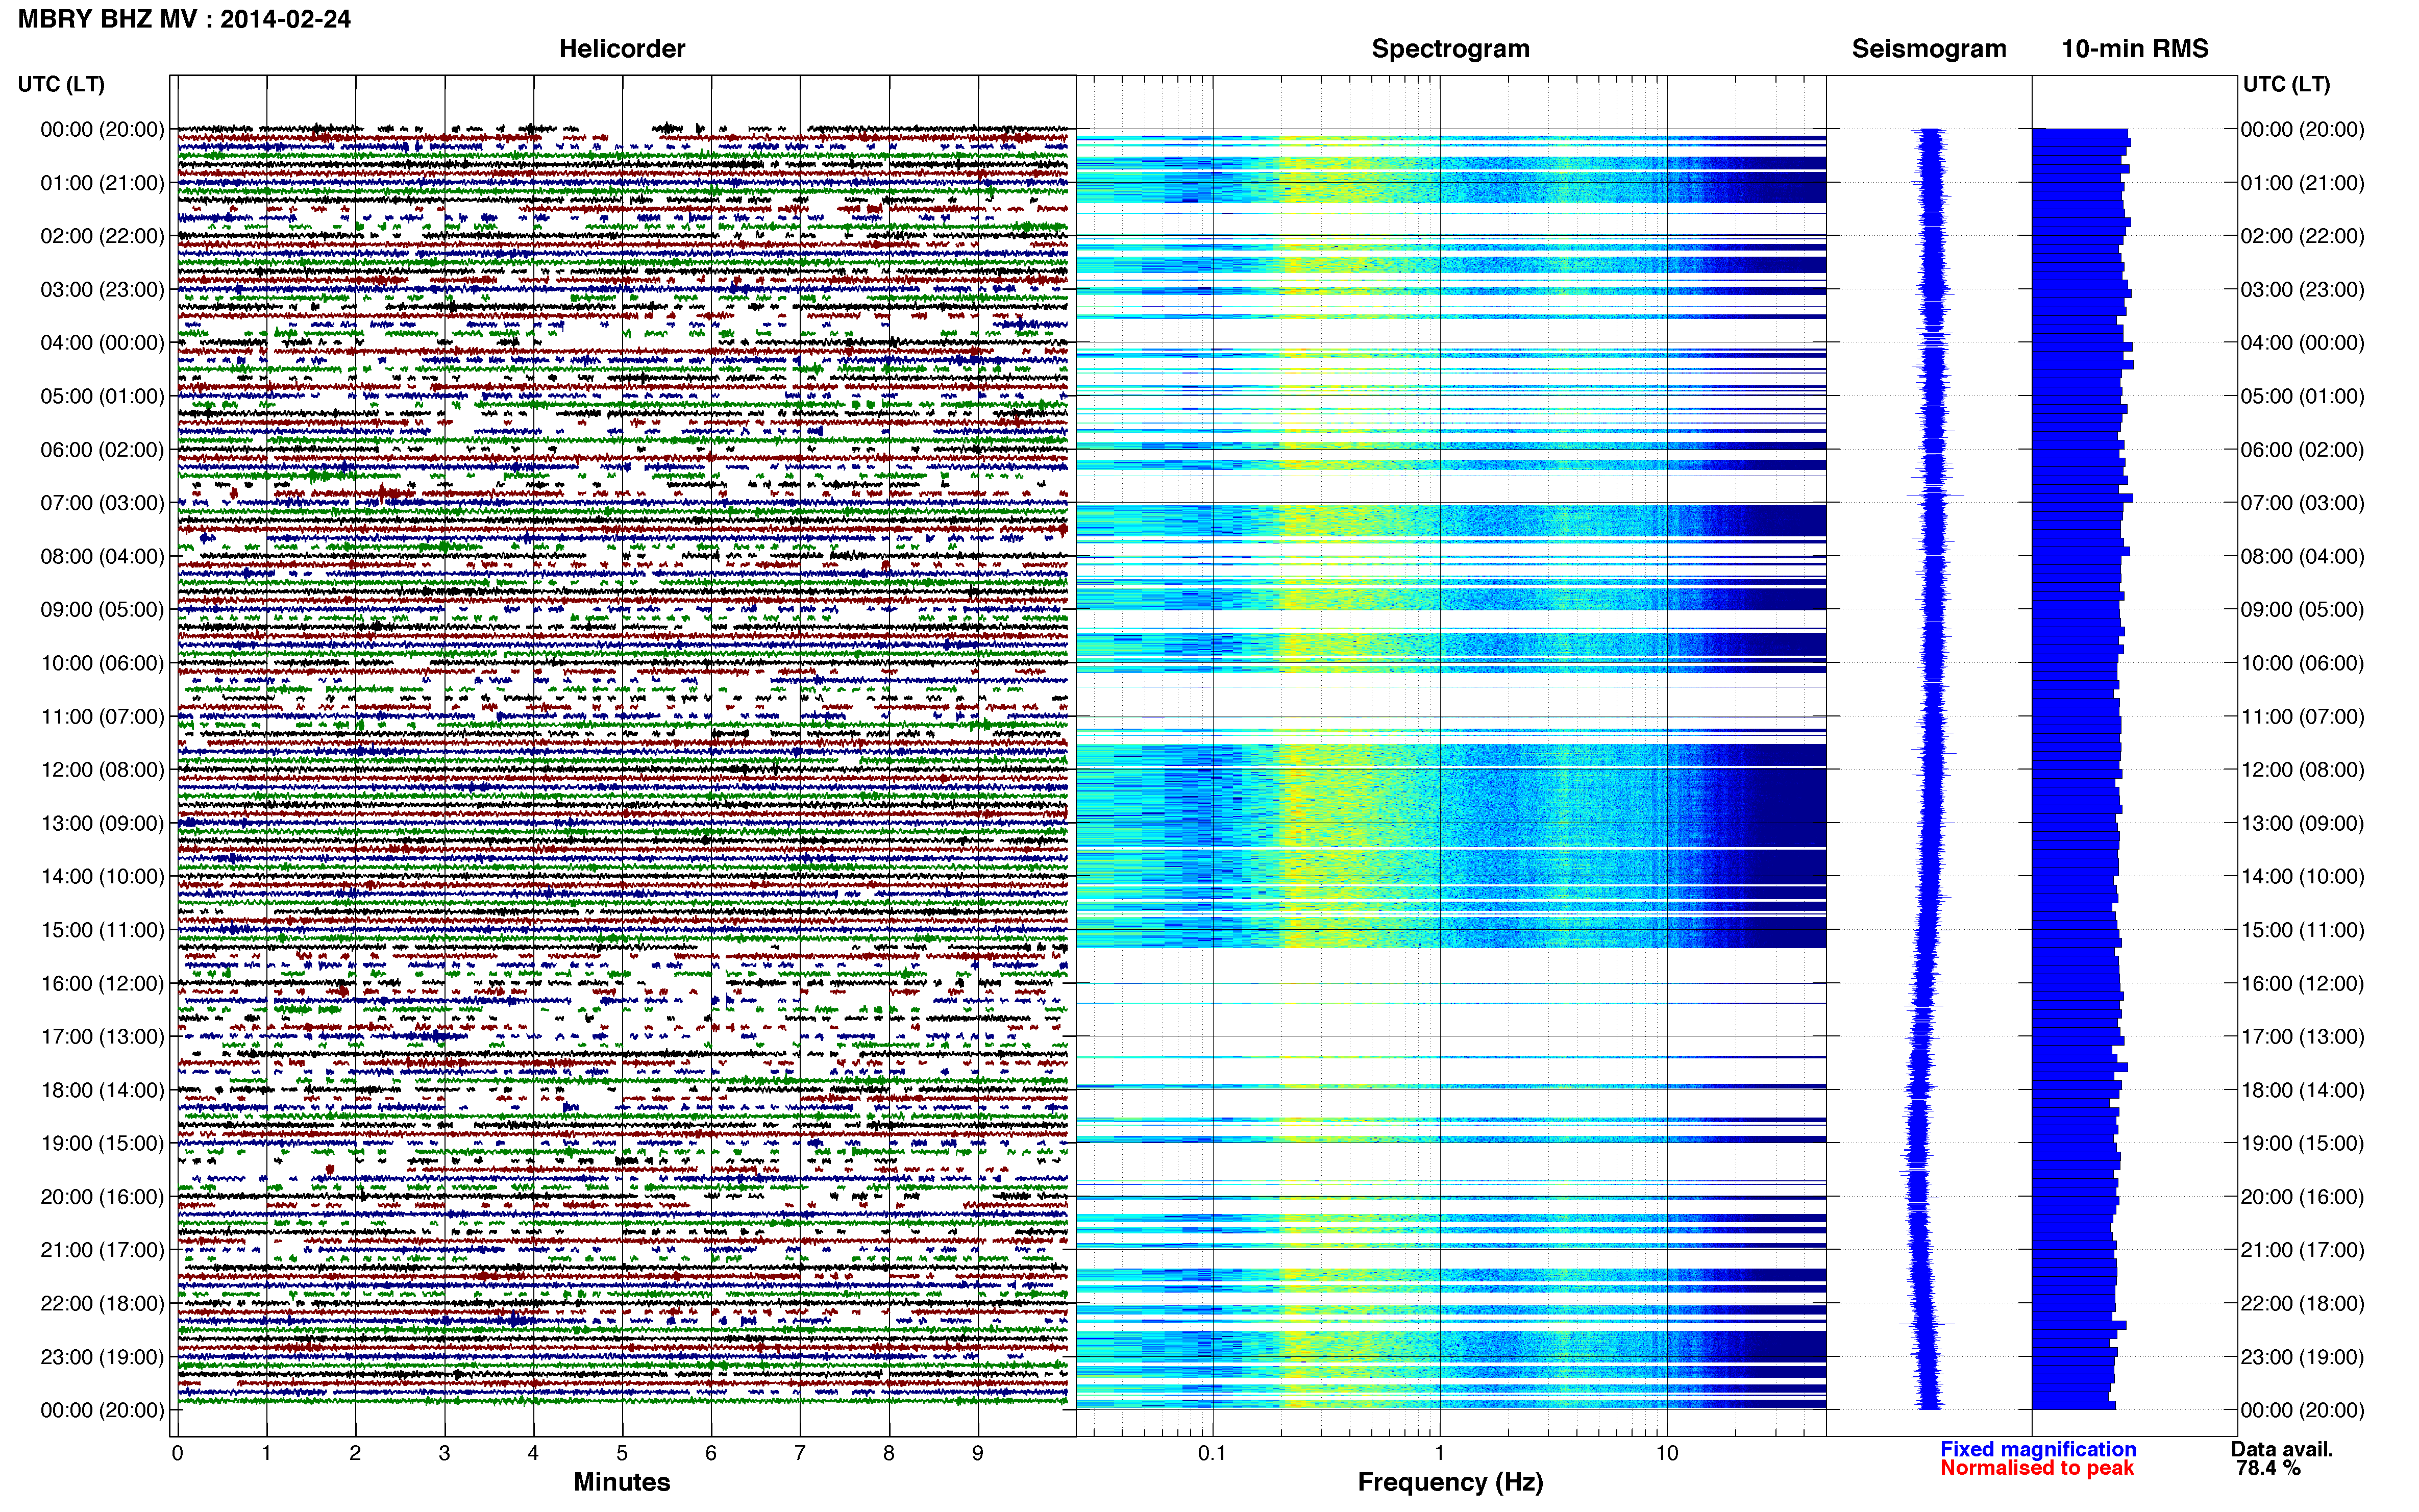Click the left-axis 15:00 (11:00) label
Screen dimensions: 2419x1512
pos(102,929)
